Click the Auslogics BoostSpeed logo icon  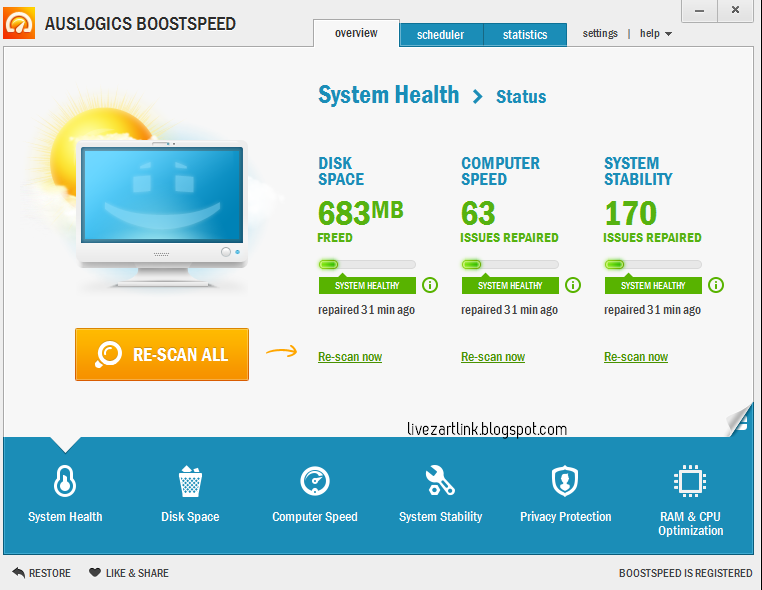coord(19,23)
